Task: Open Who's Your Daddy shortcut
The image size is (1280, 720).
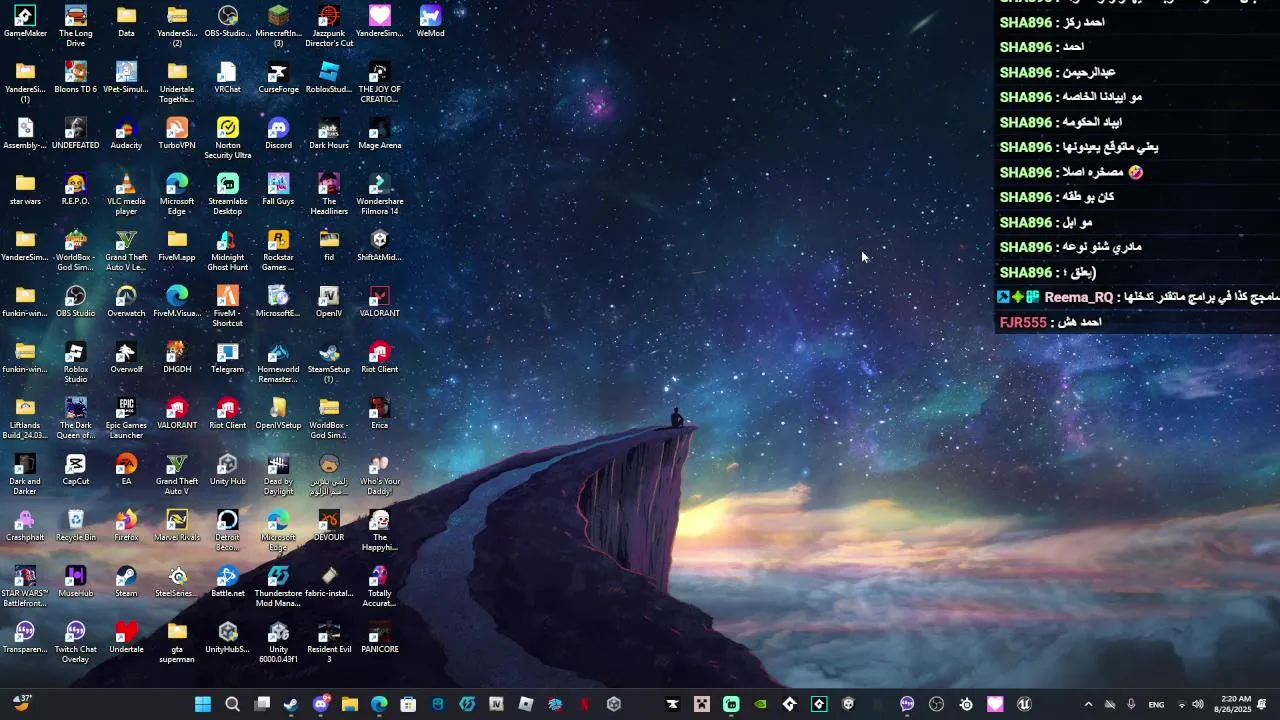Action: tap(380, 474)
